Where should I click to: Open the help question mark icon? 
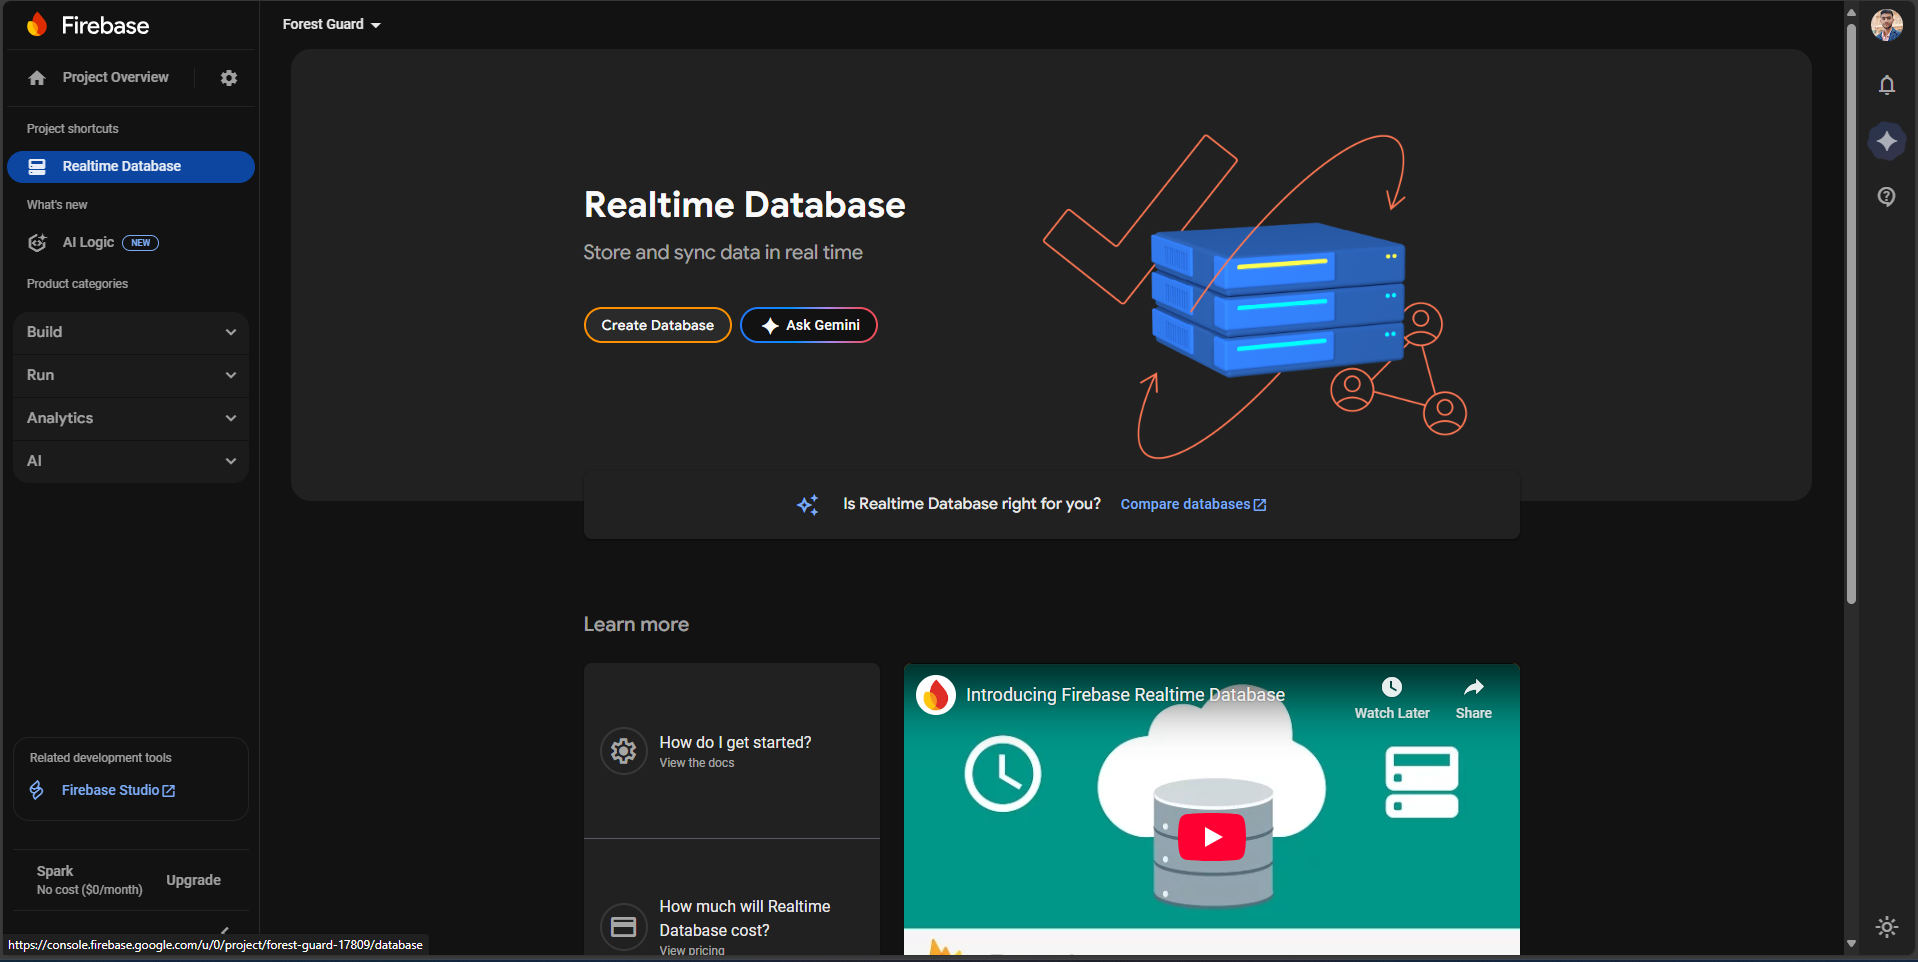click(x=1886, y=197)
